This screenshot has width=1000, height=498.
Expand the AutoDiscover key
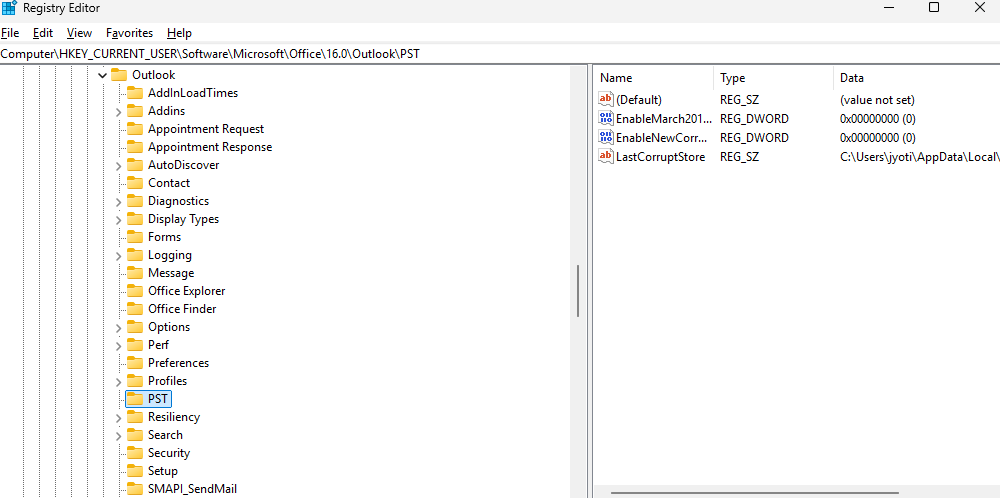tap(119, 166)
